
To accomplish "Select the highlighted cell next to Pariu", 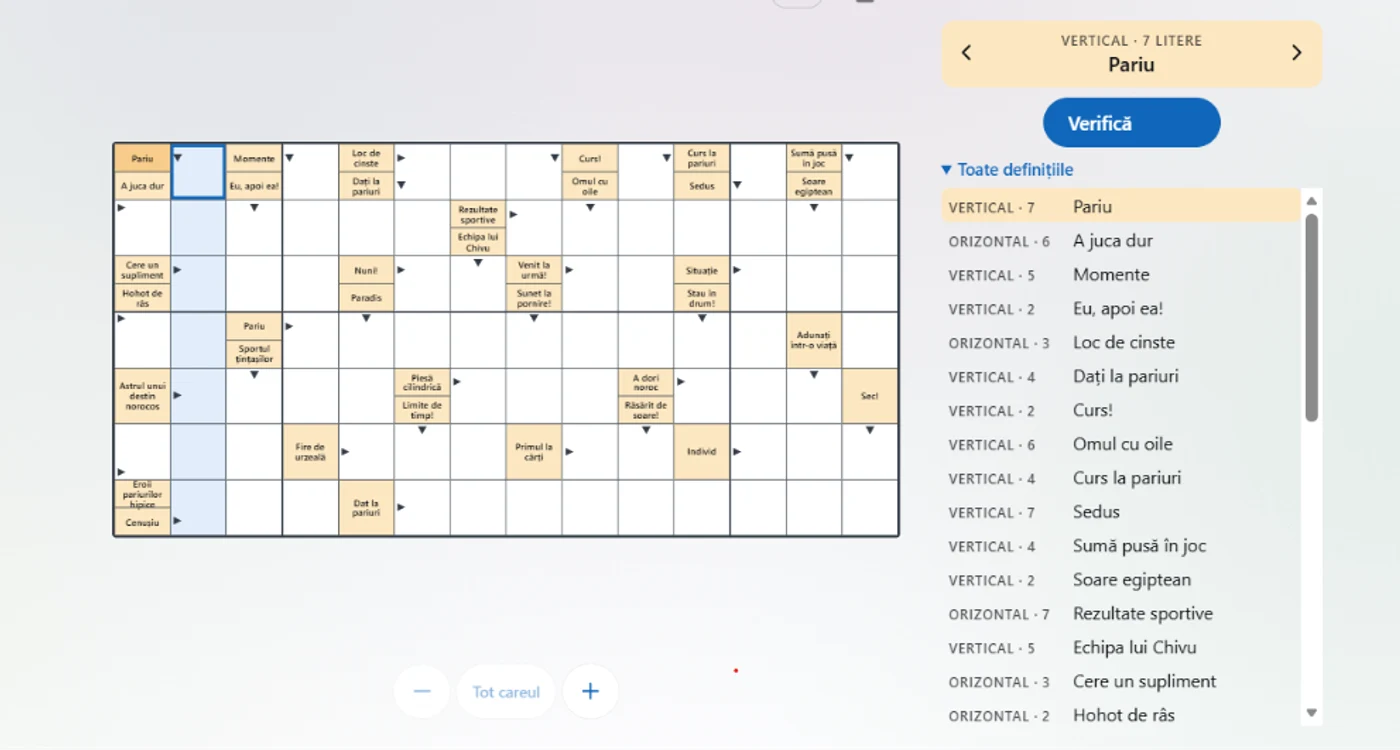I will click(198, 171).
